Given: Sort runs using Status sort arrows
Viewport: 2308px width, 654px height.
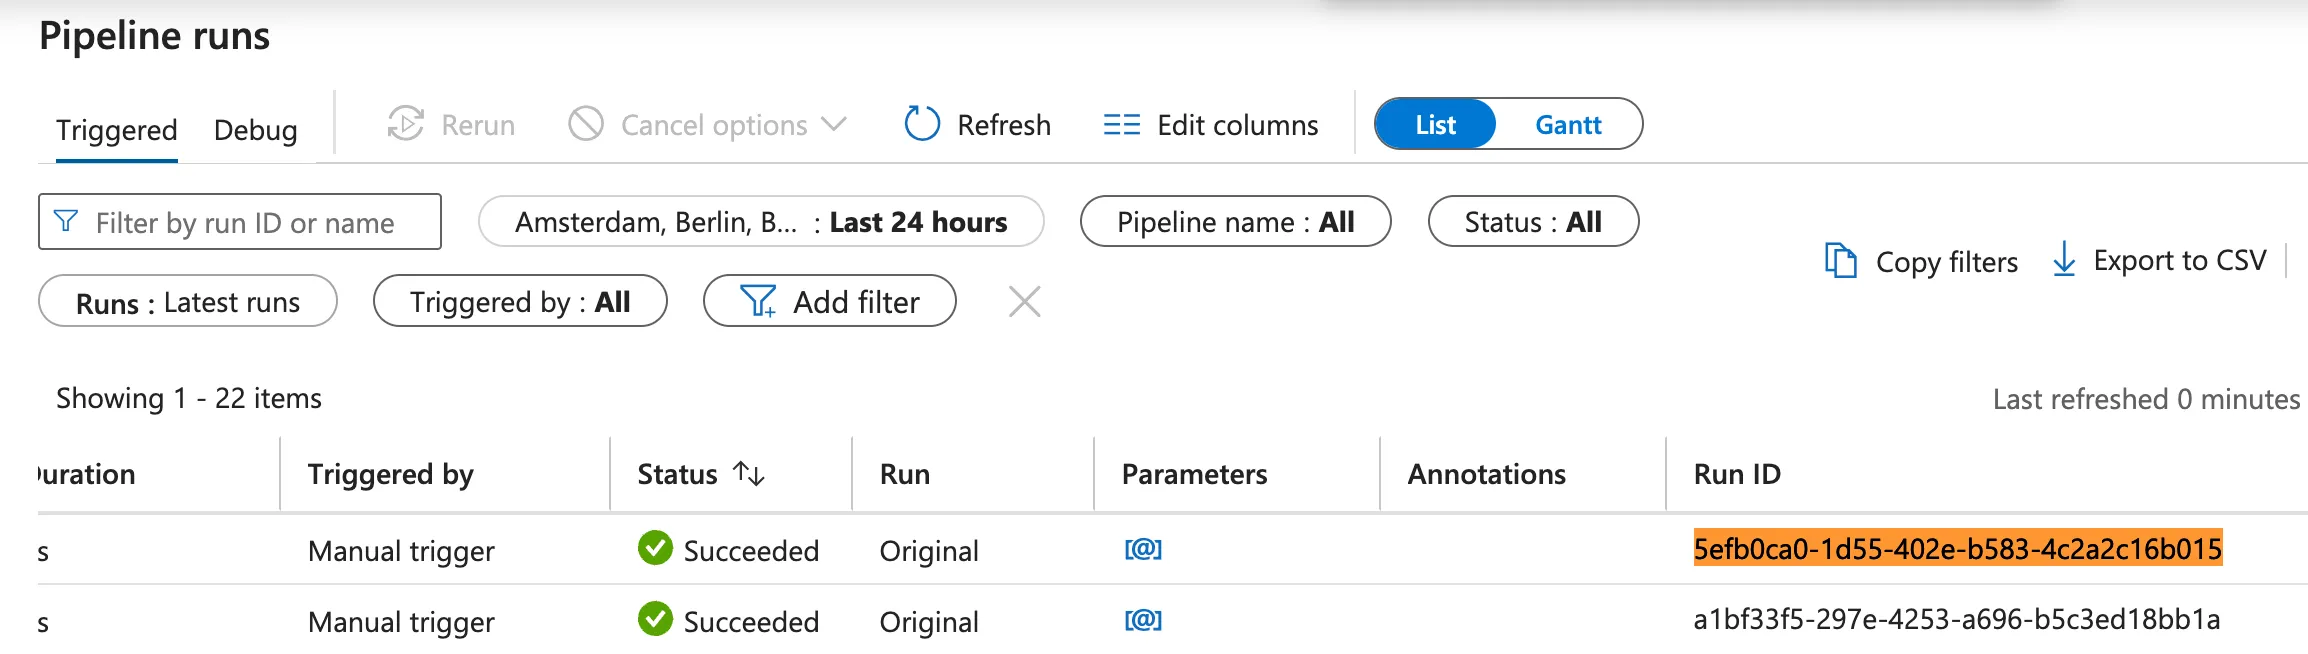Looking at the screenshot, I should point(748,473).
